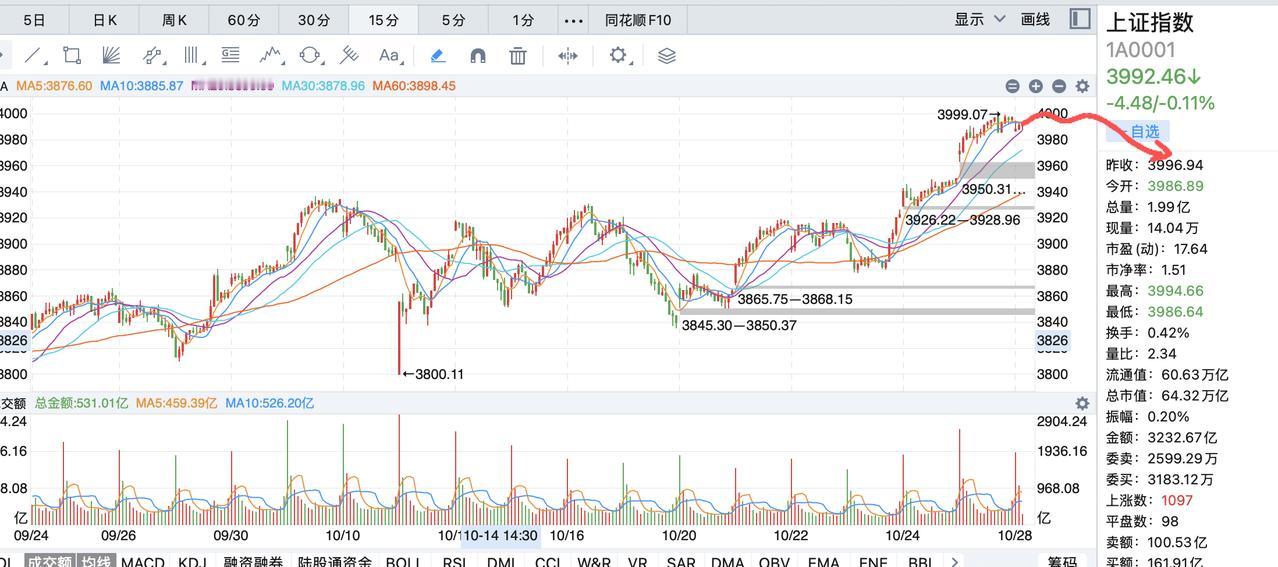The width and height of the screenshot is (1278, 567).
Task: Select the VR indicator
Action: tap(637, 562)
